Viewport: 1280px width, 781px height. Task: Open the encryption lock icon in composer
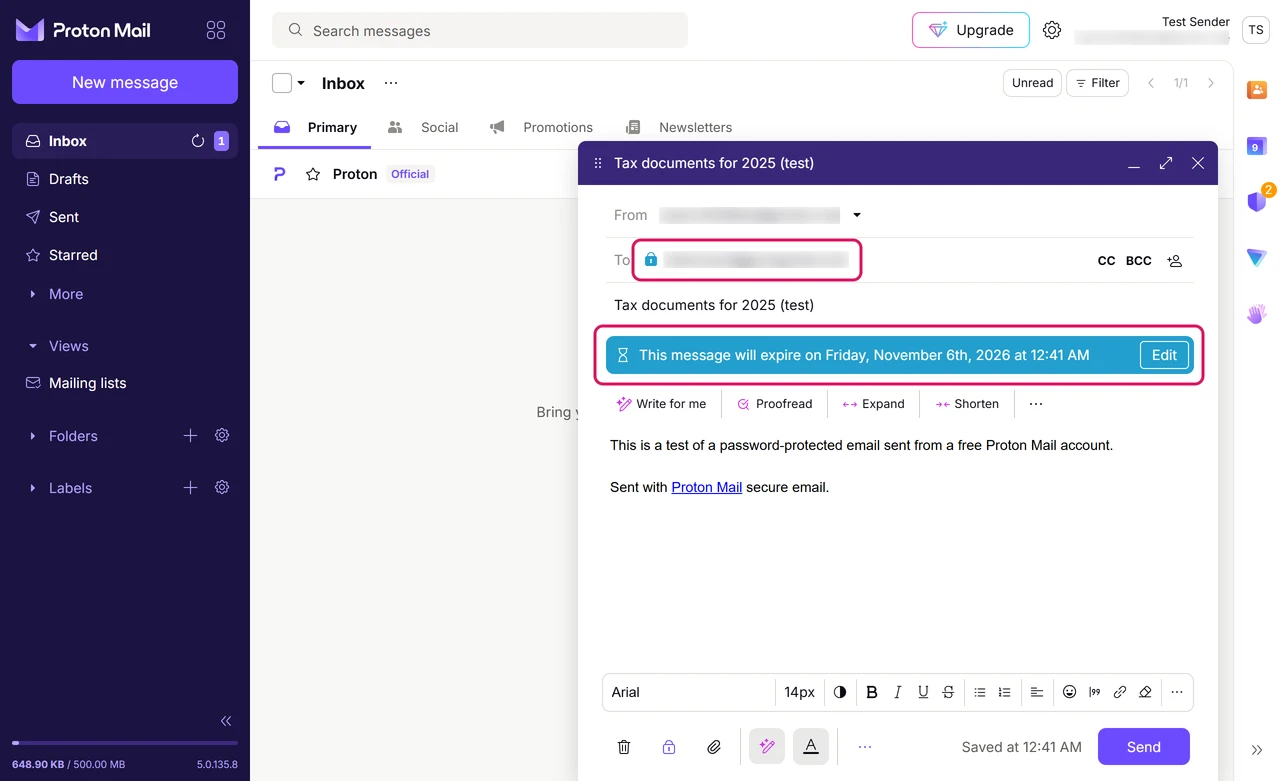[x=669, y=747]
